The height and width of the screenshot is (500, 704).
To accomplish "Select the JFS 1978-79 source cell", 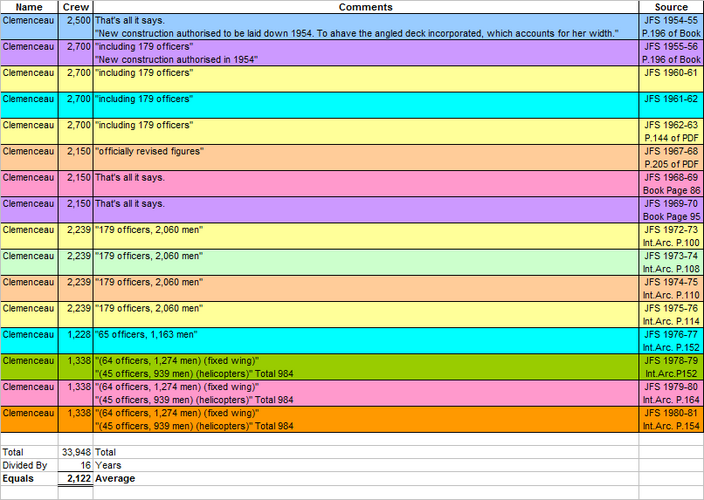I will (671, 367).
